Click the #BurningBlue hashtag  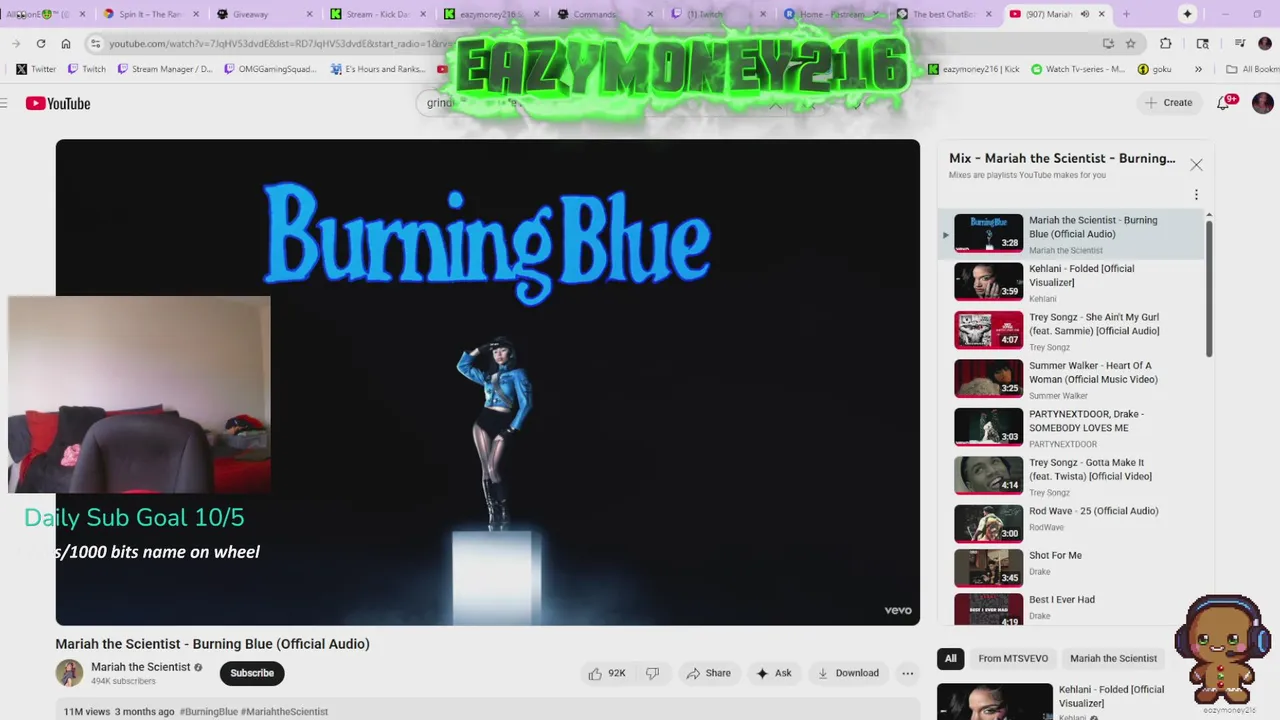[x=209, y=712]
